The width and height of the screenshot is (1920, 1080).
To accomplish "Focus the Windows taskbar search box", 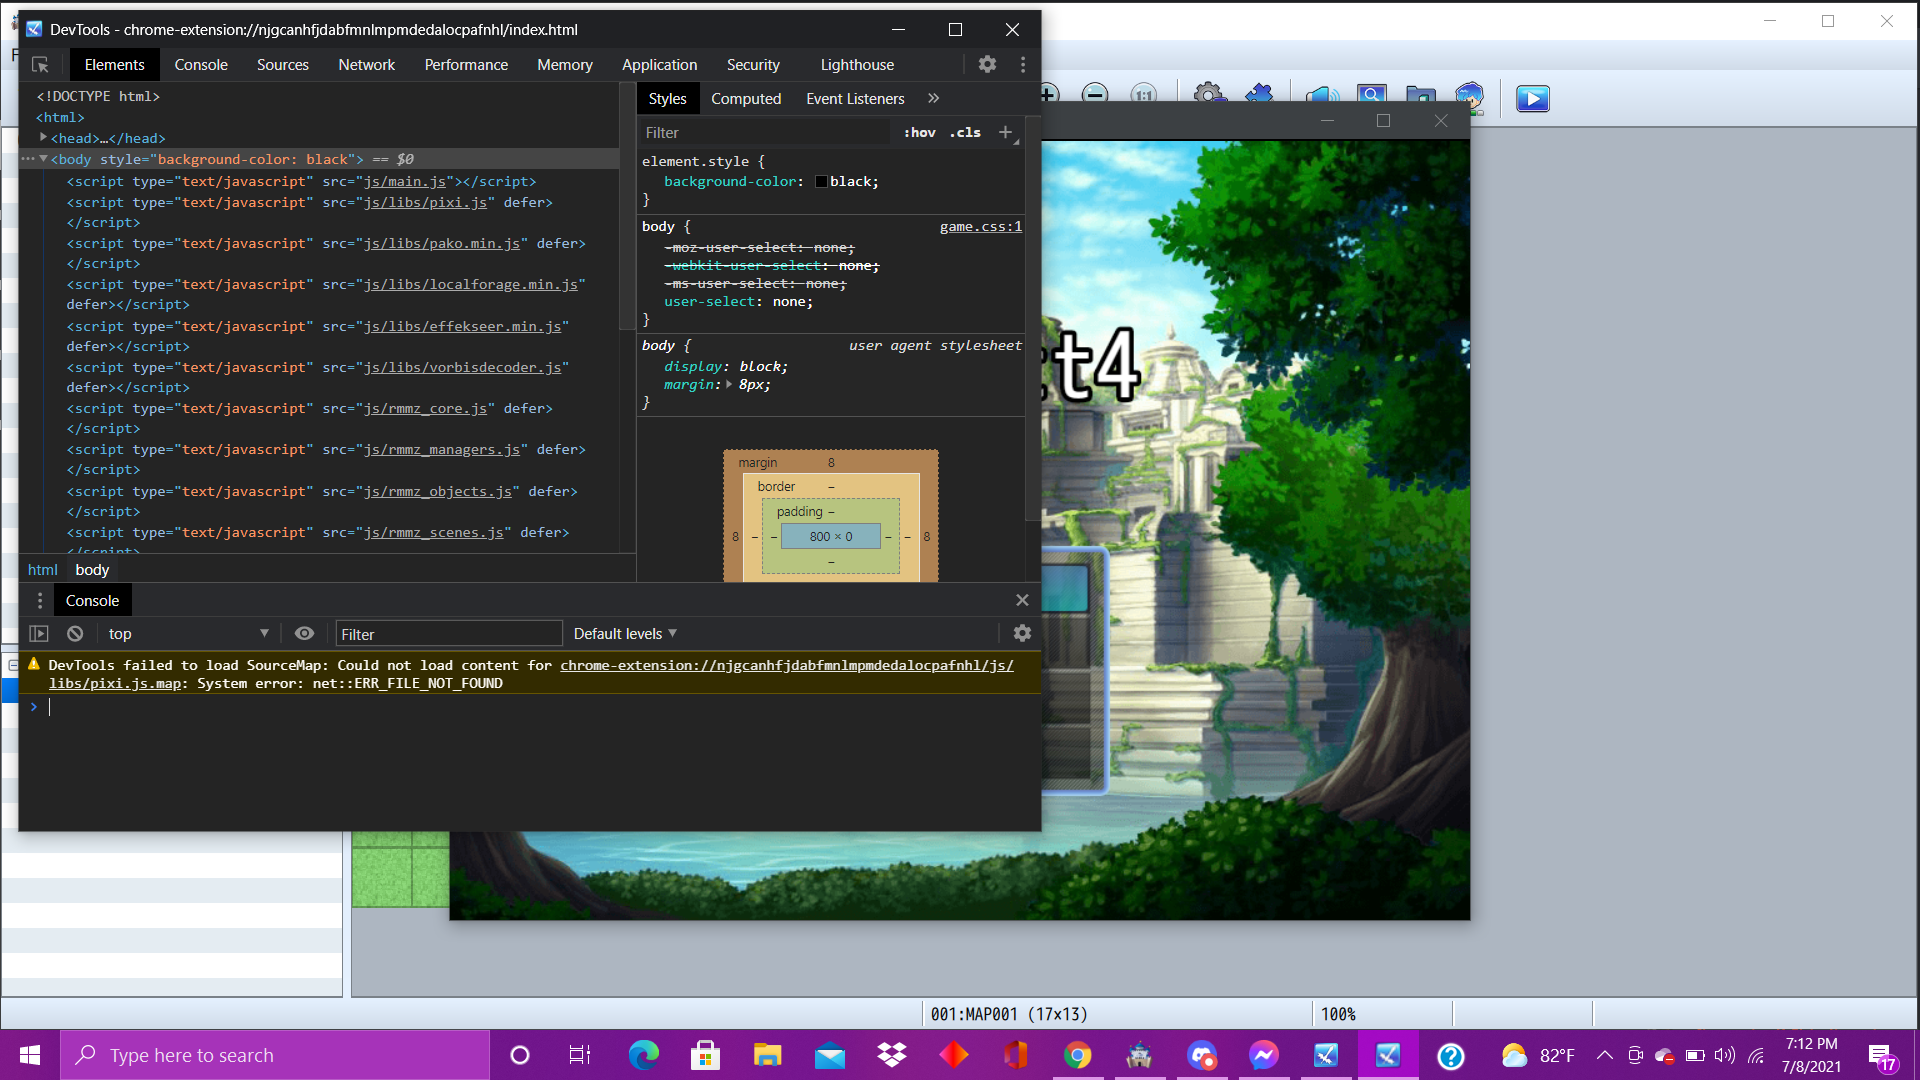I will click(x=275, y=1055).
